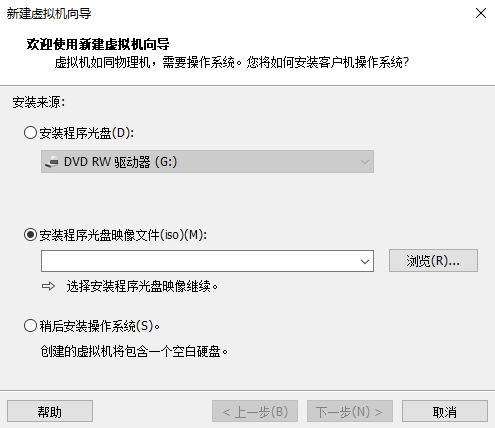Click inside the ISO image path field
This screenshot has width=495, height=428.
pyautogui.click(x=200, y=261)
